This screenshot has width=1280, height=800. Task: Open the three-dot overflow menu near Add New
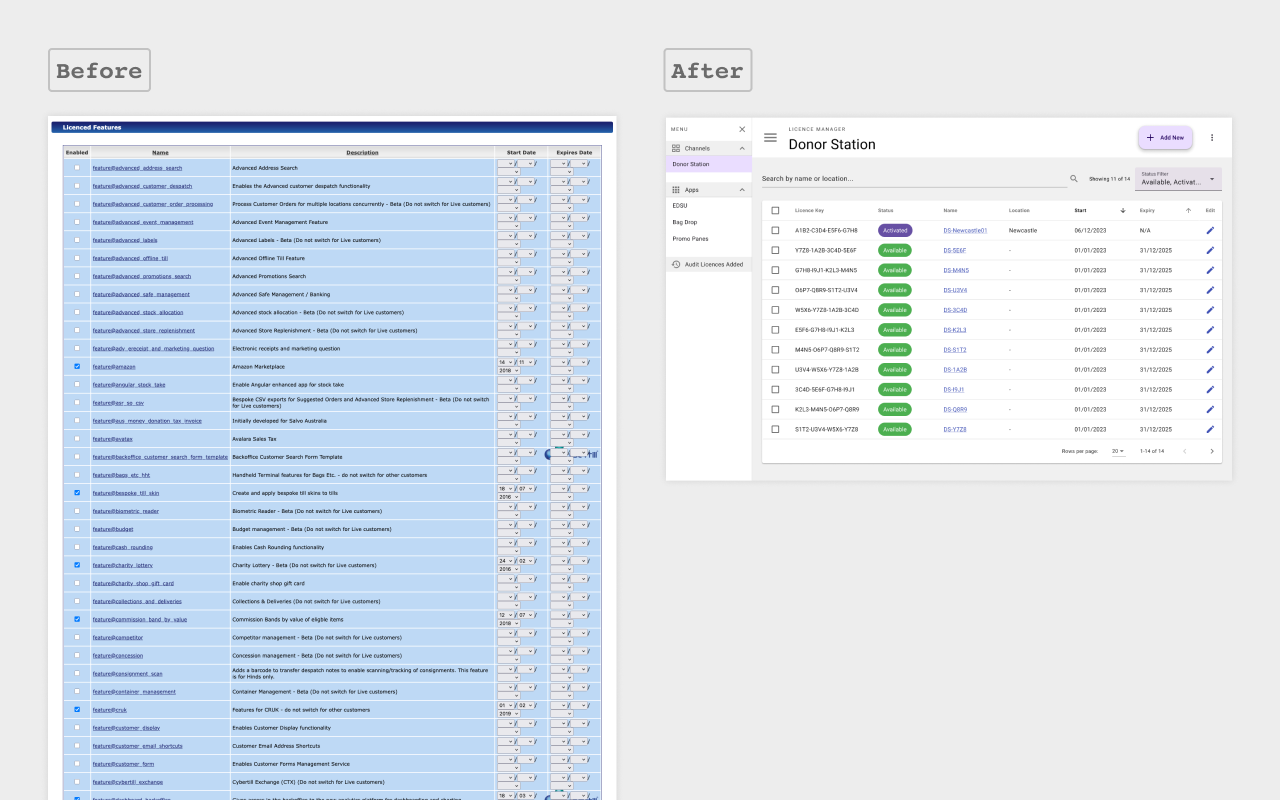1212,137
